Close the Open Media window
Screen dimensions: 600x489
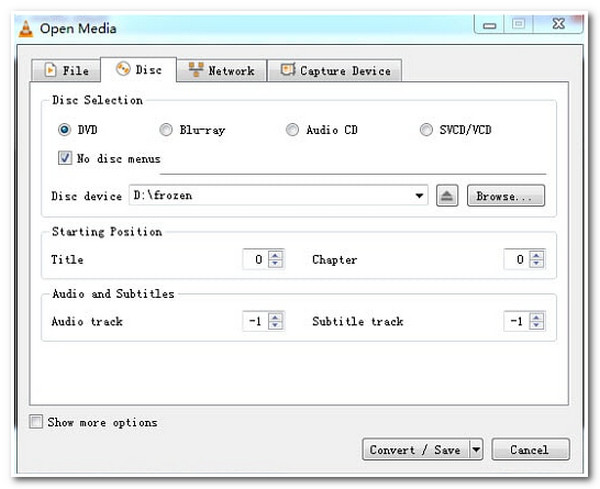pos(558,24)
